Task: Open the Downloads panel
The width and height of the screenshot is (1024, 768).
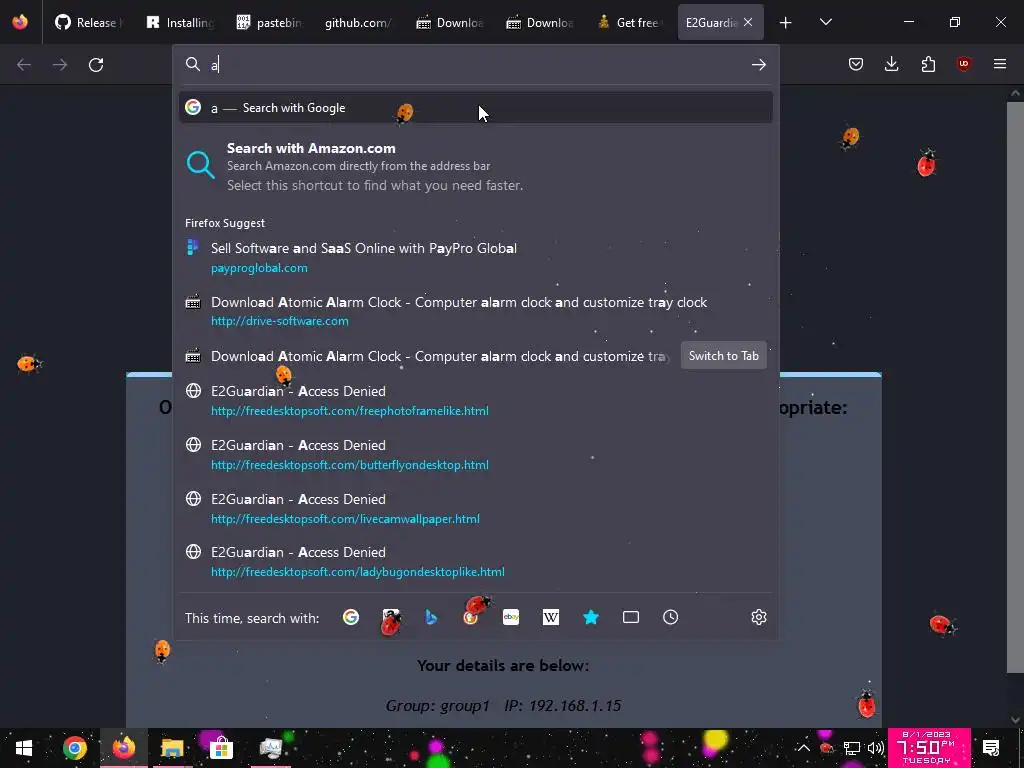Action: point(891,64)
